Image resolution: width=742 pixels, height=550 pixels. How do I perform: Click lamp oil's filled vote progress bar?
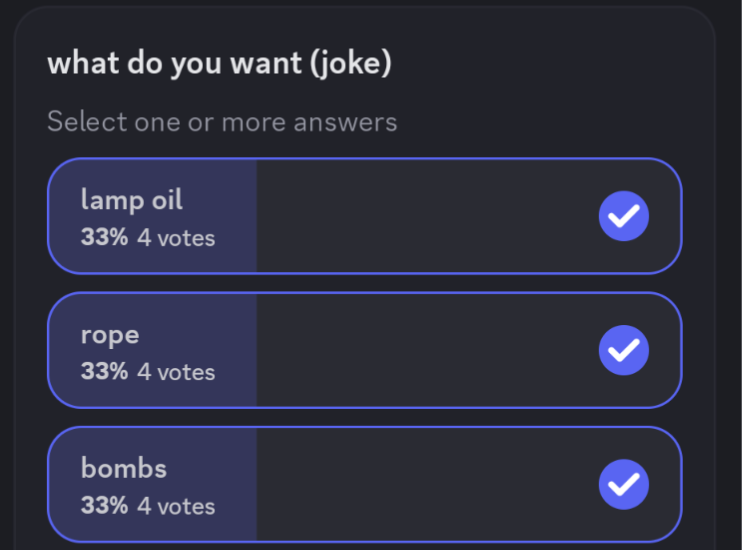[152, 216]
